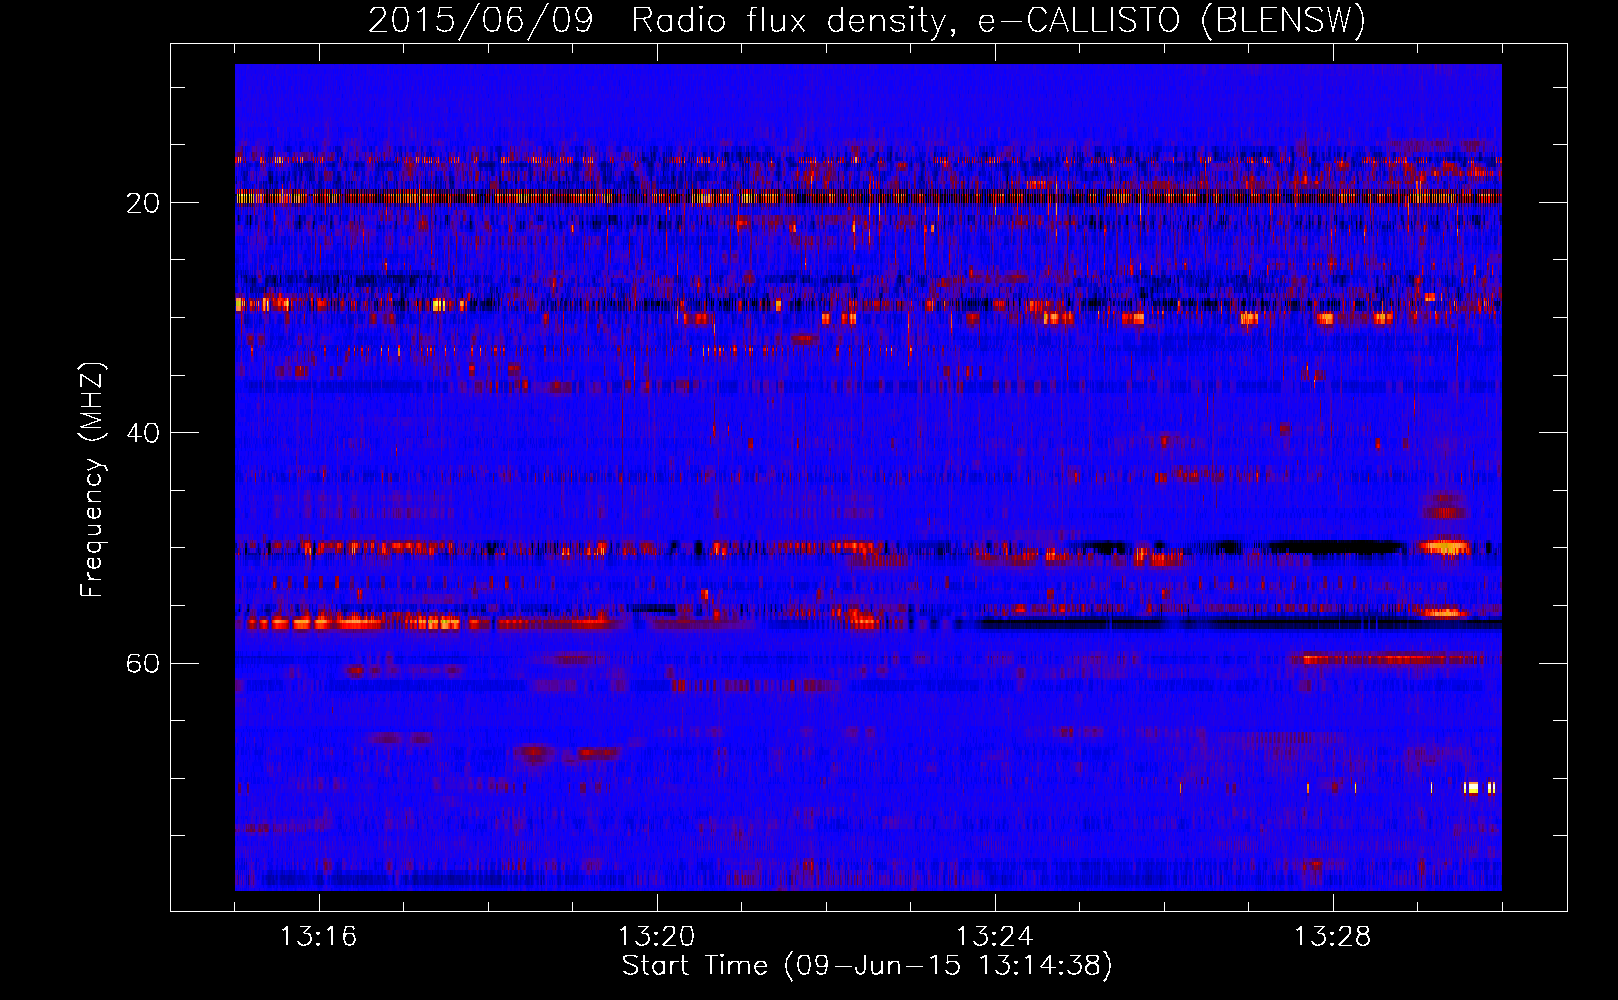Click the 40 MHz frequency tick label
Viewport: 1618px width, 1000px height.
pos(143,433)
